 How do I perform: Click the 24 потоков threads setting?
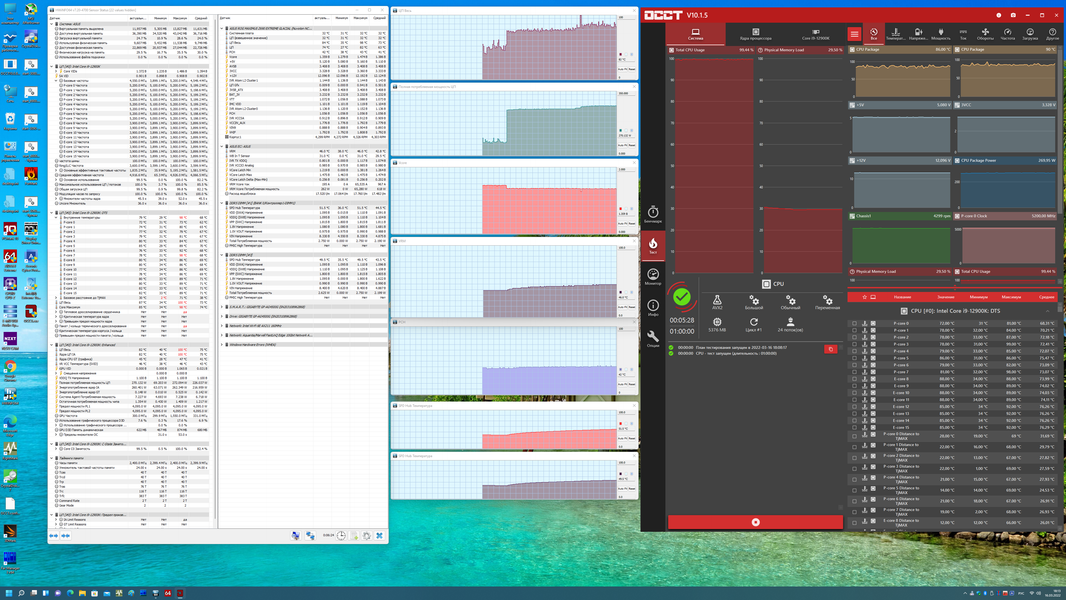(x=790, y=325)
